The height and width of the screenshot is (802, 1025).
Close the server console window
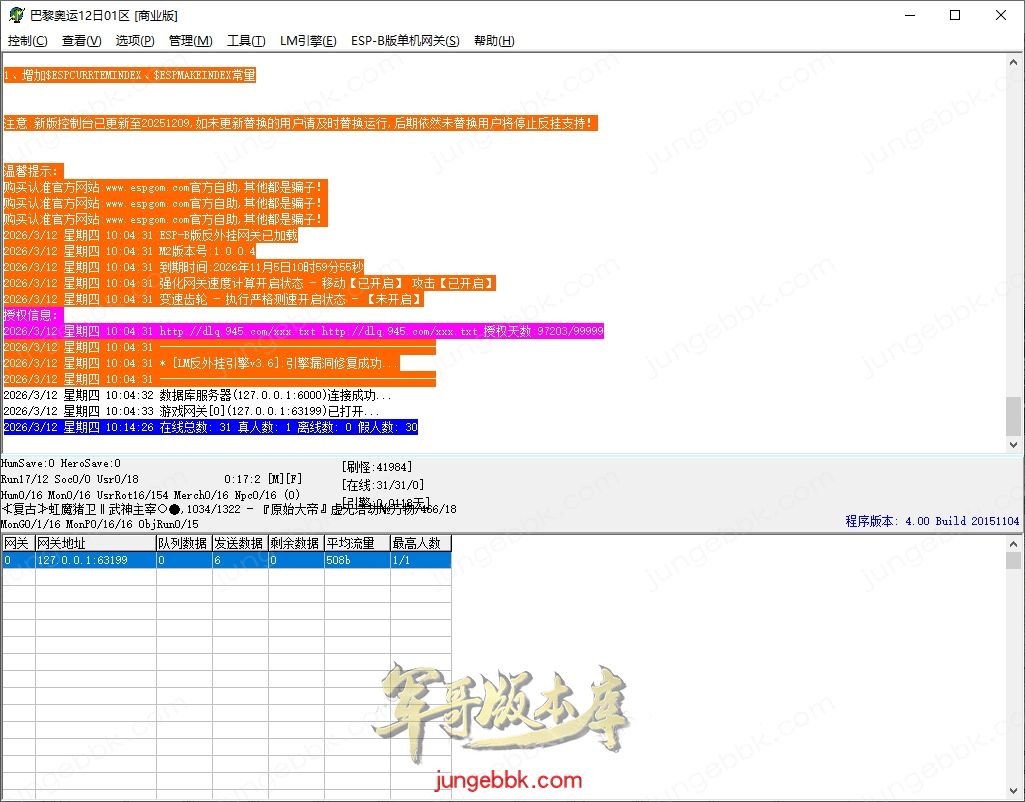tap(1001, 16)
